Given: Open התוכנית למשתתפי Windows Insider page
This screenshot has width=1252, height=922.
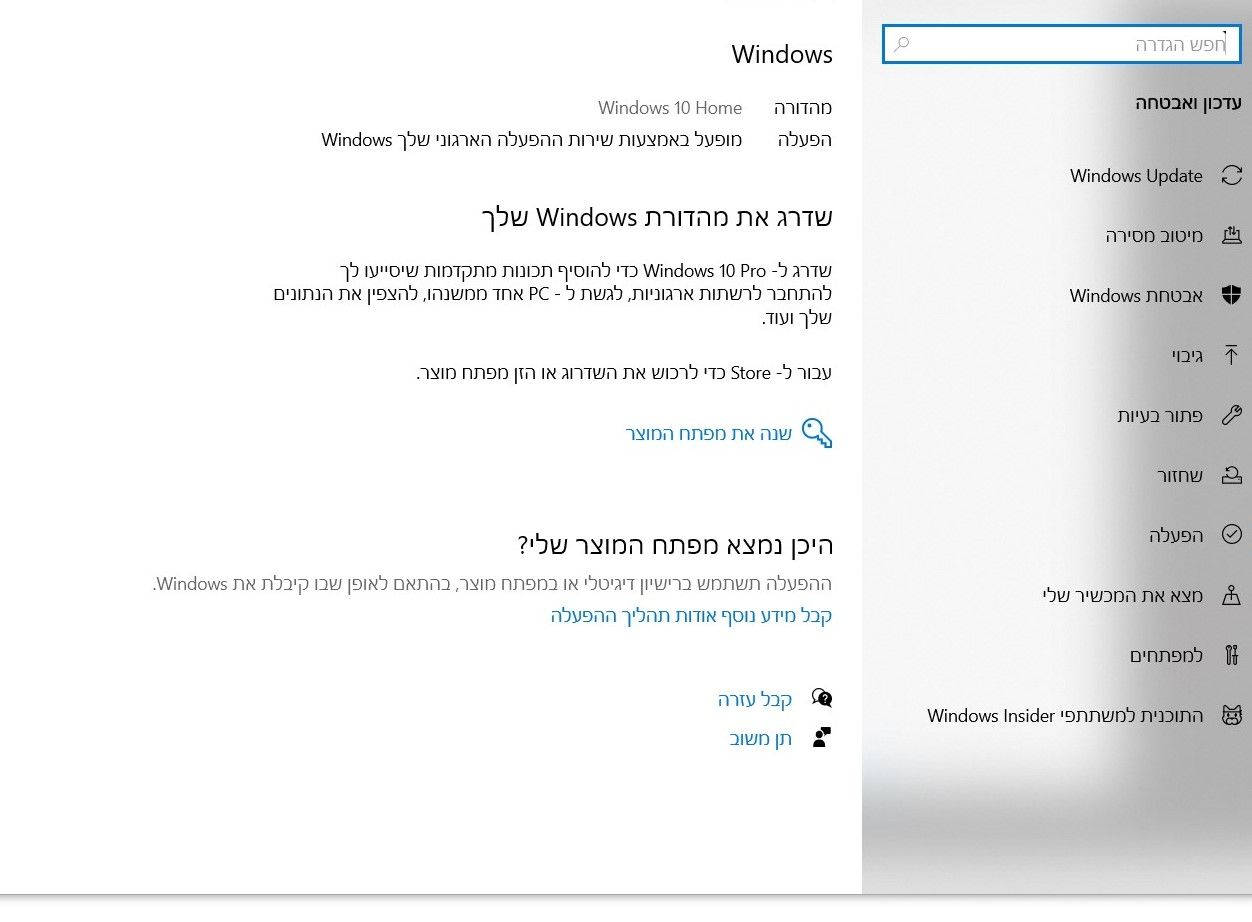Looking at the screenshot, I should click(x=1065, y=715).
